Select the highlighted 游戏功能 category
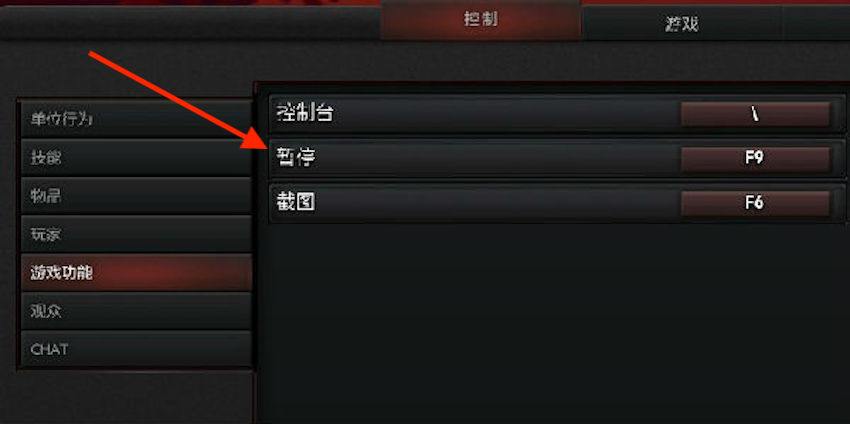Screen dimensions: 850x424 pos(136,273)
